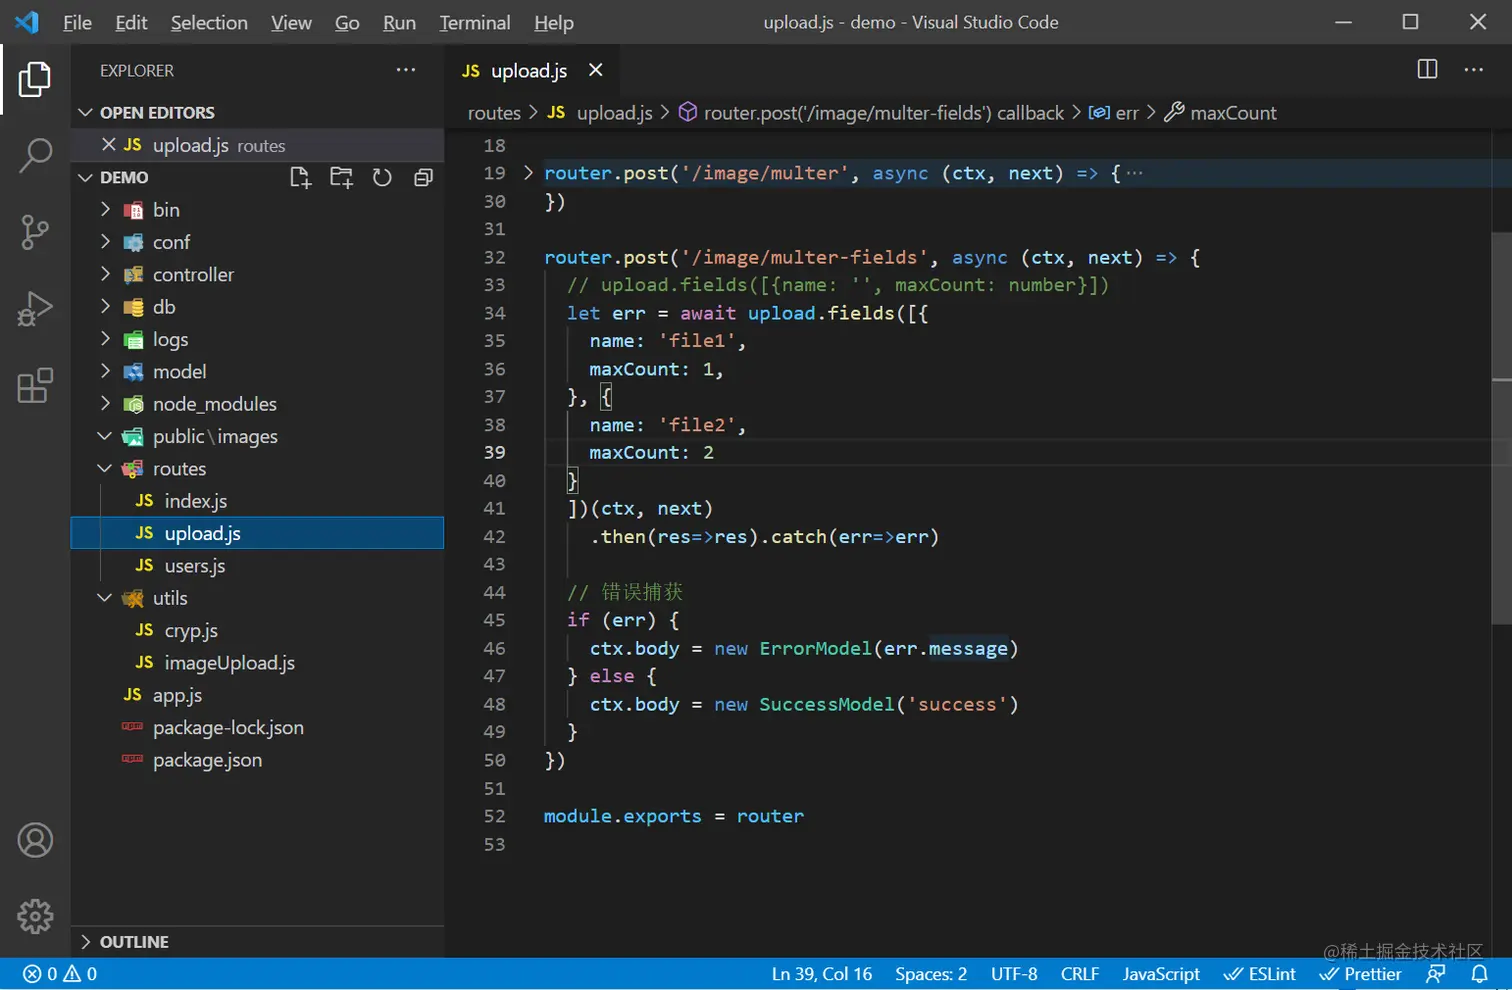Split the editor to the right
This screenshot has height=990, width=1512.
[1427, 69]
